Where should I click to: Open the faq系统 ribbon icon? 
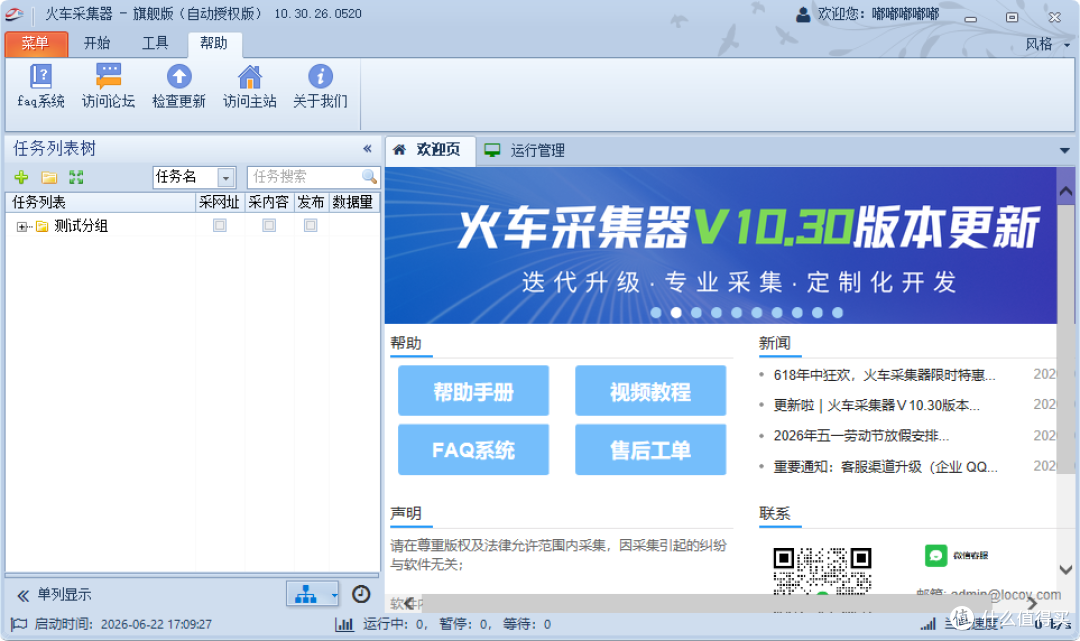pos(41,76)
